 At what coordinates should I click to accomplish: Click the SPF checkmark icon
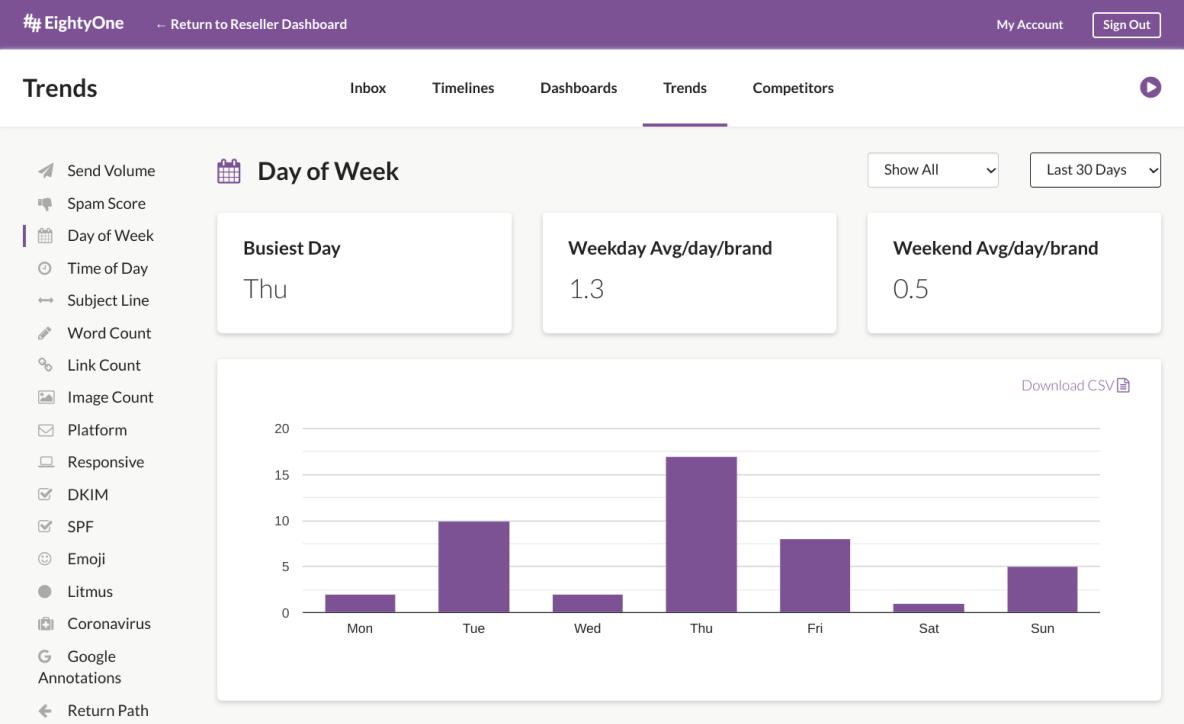(x=45, y=526)
